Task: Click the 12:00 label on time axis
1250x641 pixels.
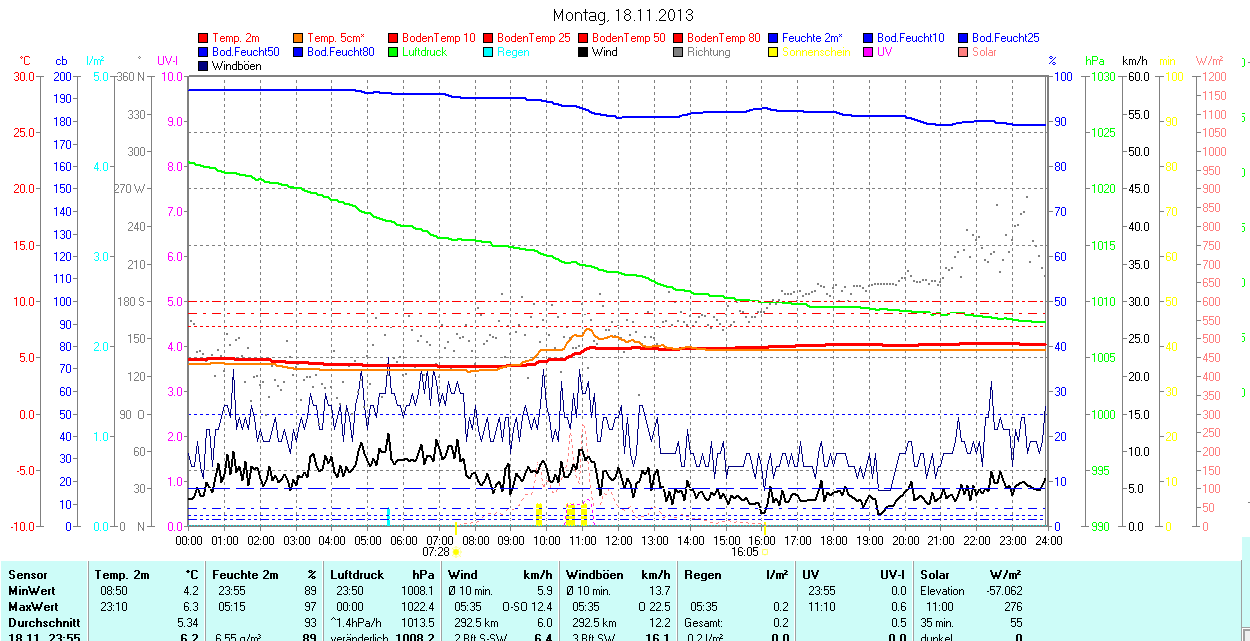Action: pyautogui.click(x=619, y=540)
